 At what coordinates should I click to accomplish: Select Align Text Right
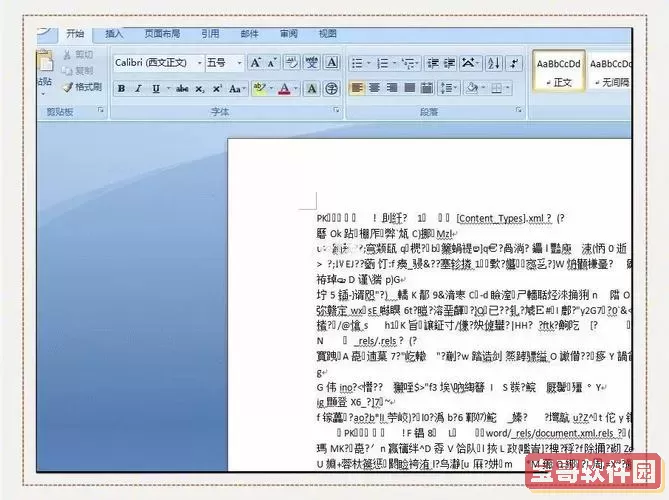392,88
